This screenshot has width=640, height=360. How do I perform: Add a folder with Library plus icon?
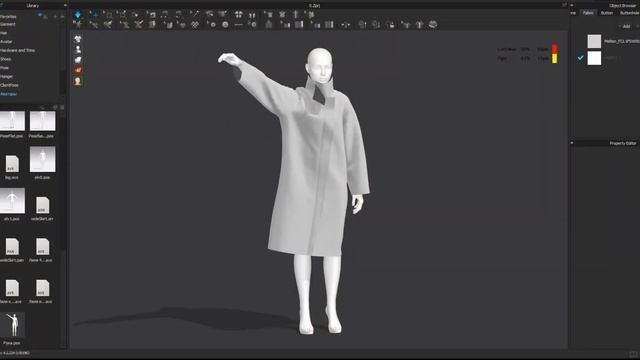tap(56, 17)
